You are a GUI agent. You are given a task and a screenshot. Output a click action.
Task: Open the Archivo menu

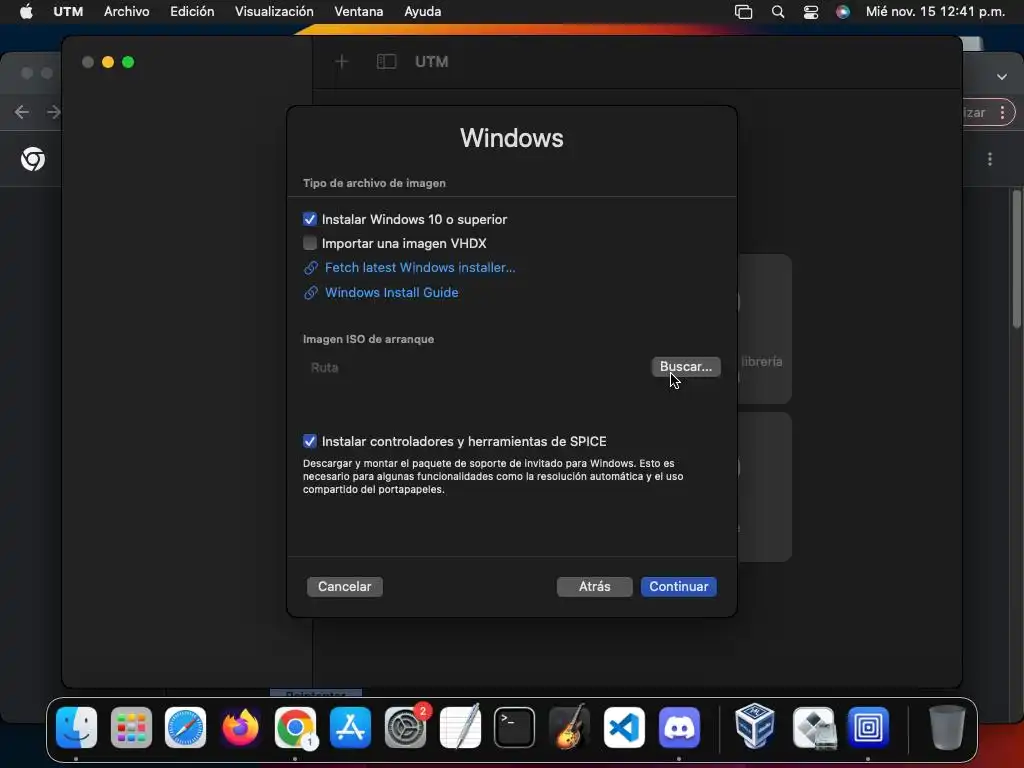127,12
